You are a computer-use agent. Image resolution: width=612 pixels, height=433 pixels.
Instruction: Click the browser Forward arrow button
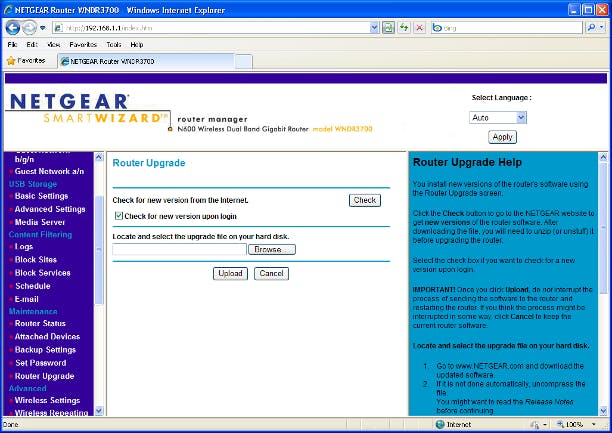(29, 28)
